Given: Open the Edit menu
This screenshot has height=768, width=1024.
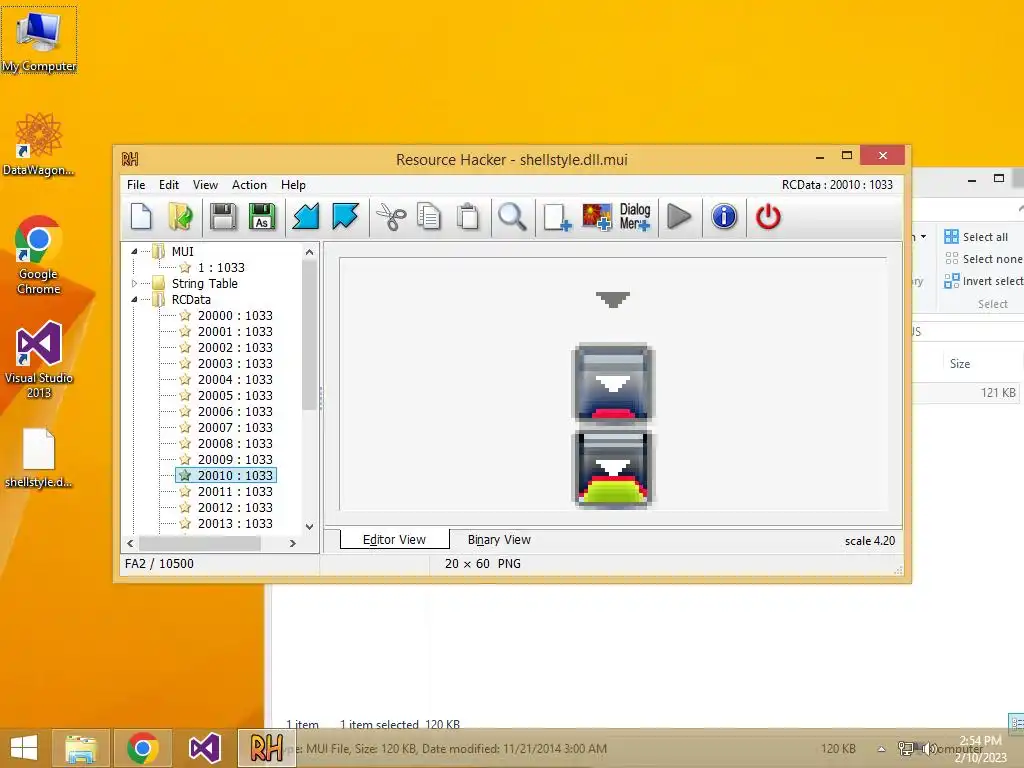Looking at the screenshot, I should click(168, 185).
